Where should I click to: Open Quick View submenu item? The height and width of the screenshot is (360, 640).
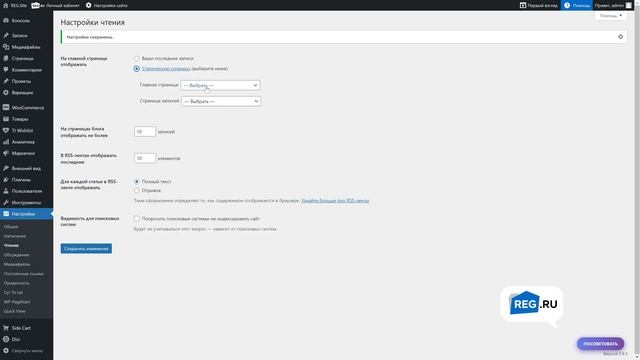click(15, 311)
